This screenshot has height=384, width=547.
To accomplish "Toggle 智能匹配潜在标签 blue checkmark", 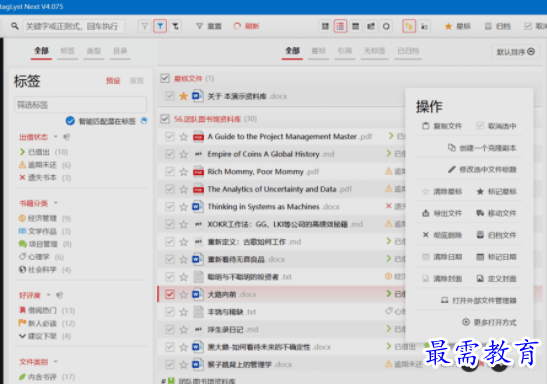I will pos(70,121).
